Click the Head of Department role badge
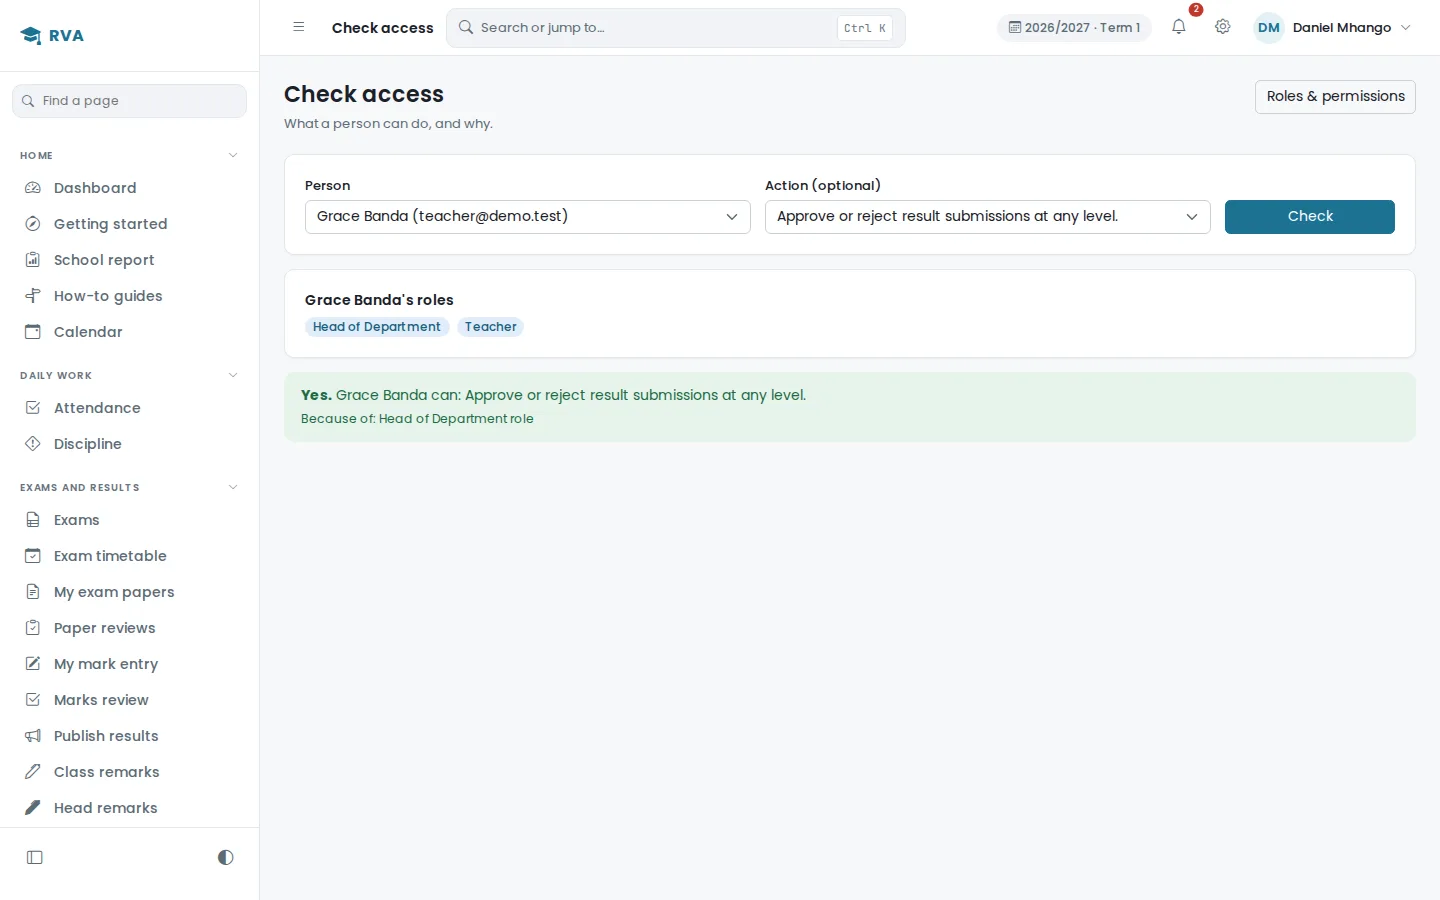Screen dimensions: 1440x900 coord(377,327)
